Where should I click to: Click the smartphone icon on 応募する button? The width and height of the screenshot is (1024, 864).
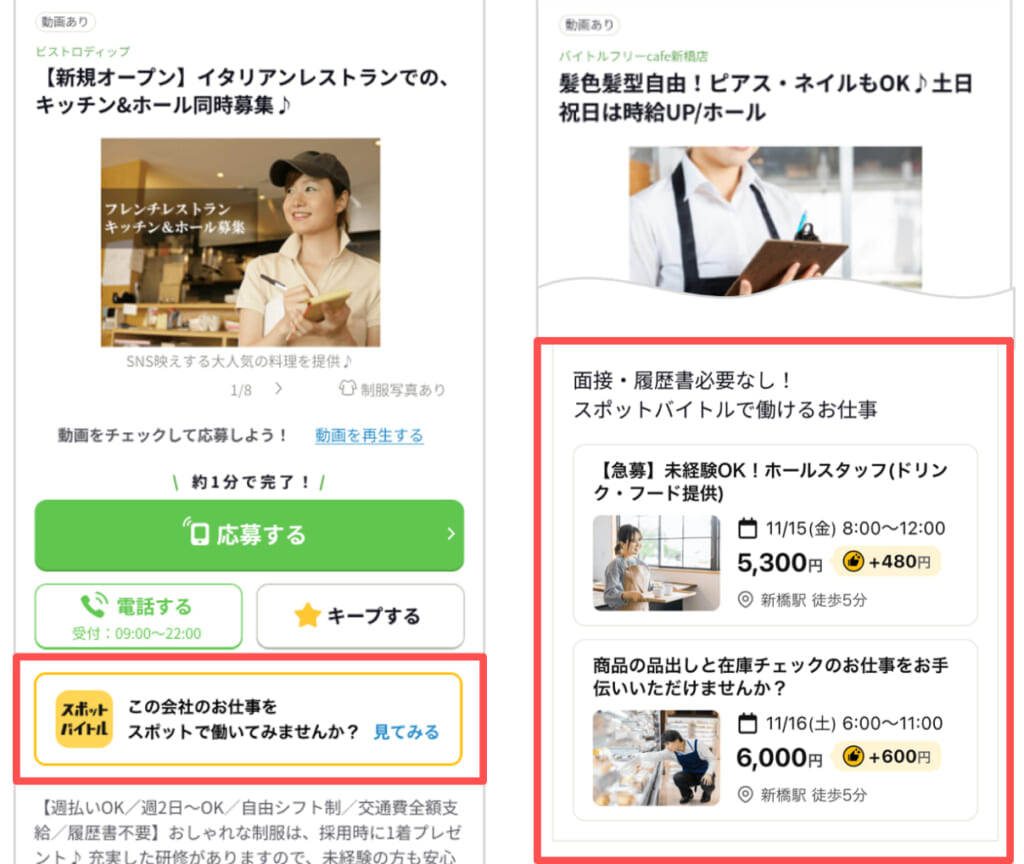pos(198,533)
